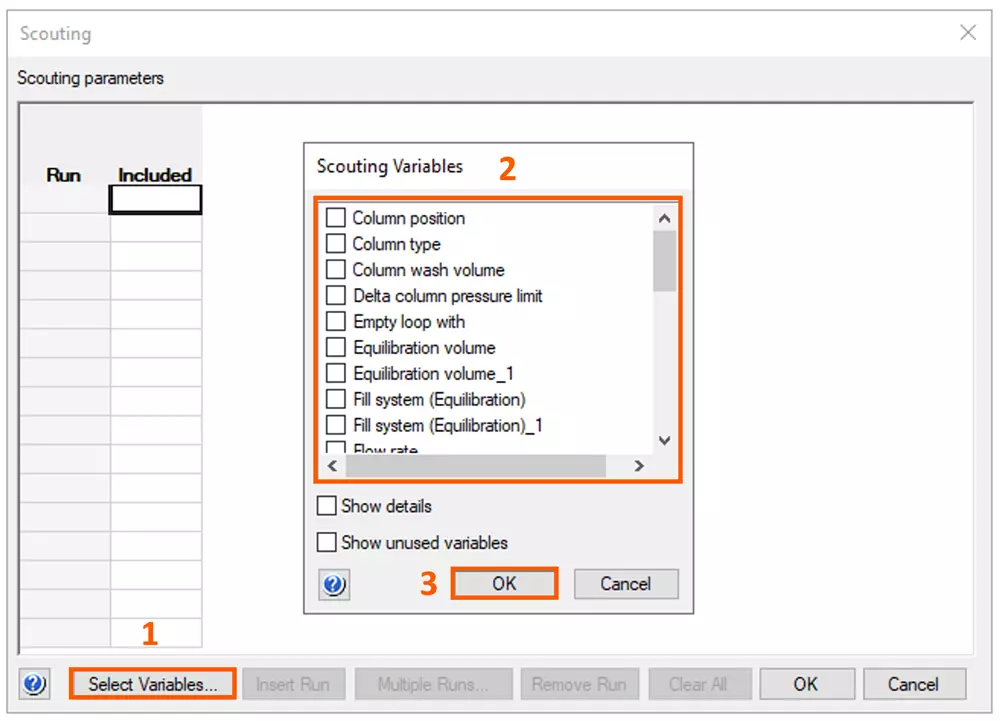Click the Select Variables button

point(151,684)
